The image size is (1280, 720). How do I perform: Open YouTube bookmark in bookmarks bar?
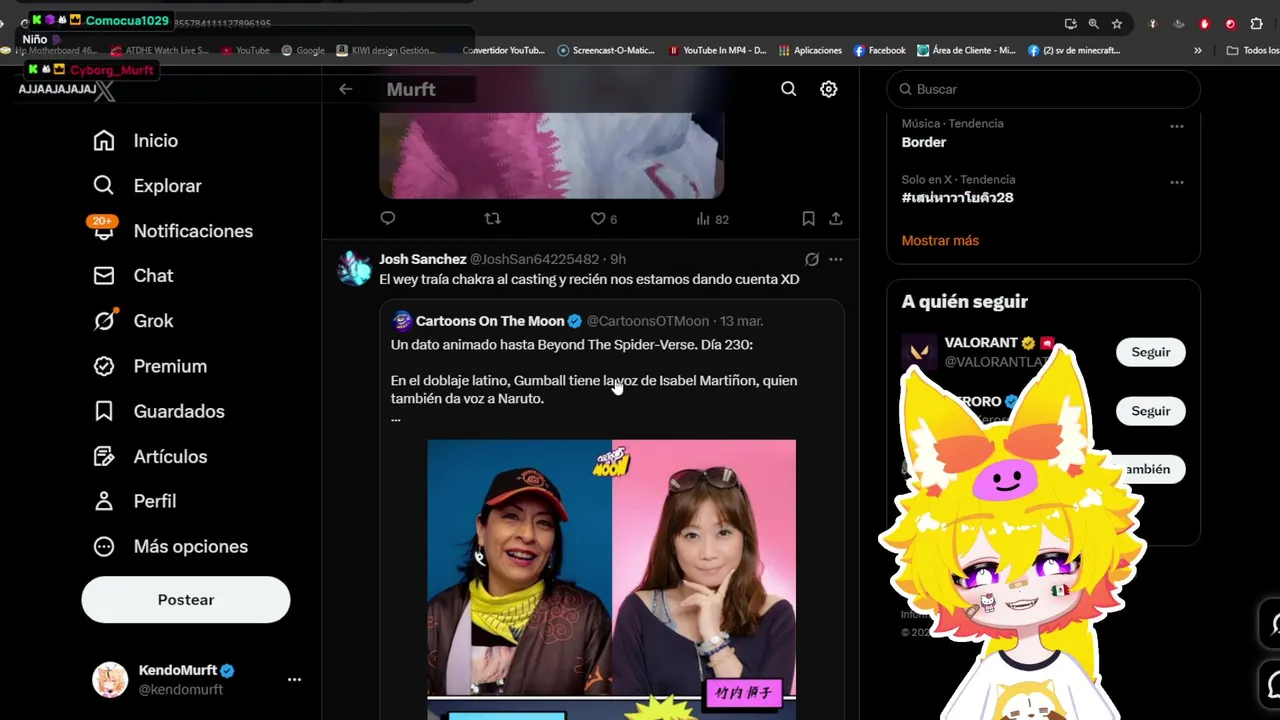(245, 50)
